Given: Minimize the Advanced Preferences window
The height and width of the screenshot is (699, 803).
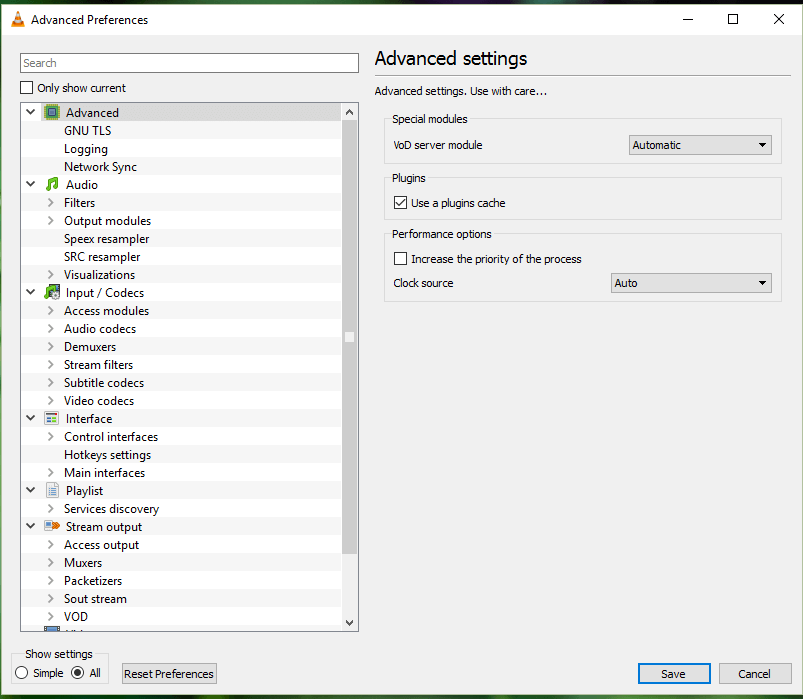Looking at the screenshot, I should click(x=688, y=19).
